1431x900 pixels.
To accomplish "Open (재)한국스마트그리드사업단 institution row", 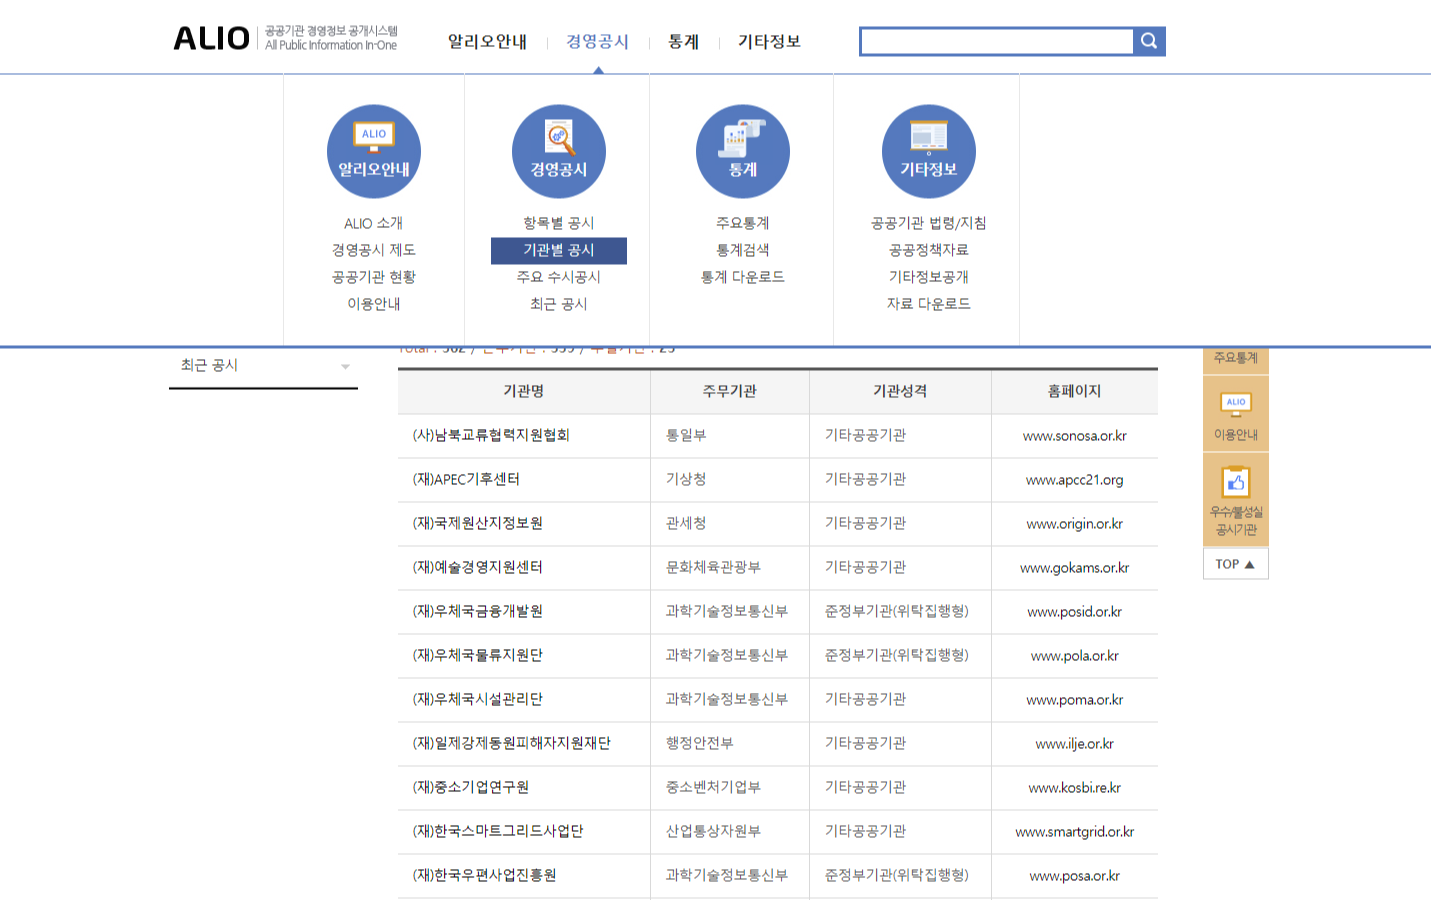I will (x=498, y=832).
